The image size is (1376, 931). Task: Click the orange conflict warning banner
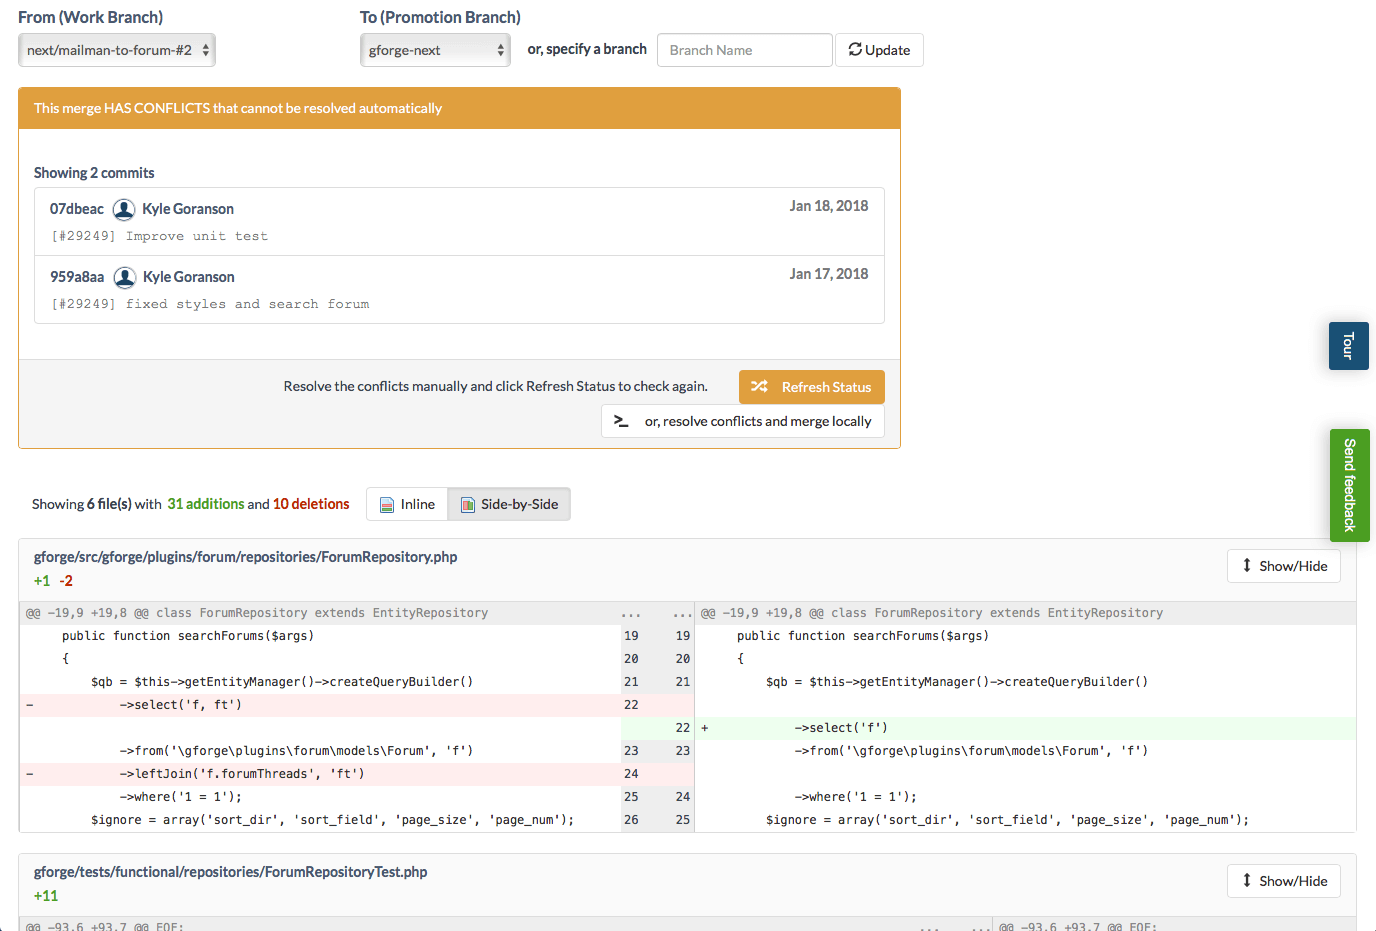(459, 107)
